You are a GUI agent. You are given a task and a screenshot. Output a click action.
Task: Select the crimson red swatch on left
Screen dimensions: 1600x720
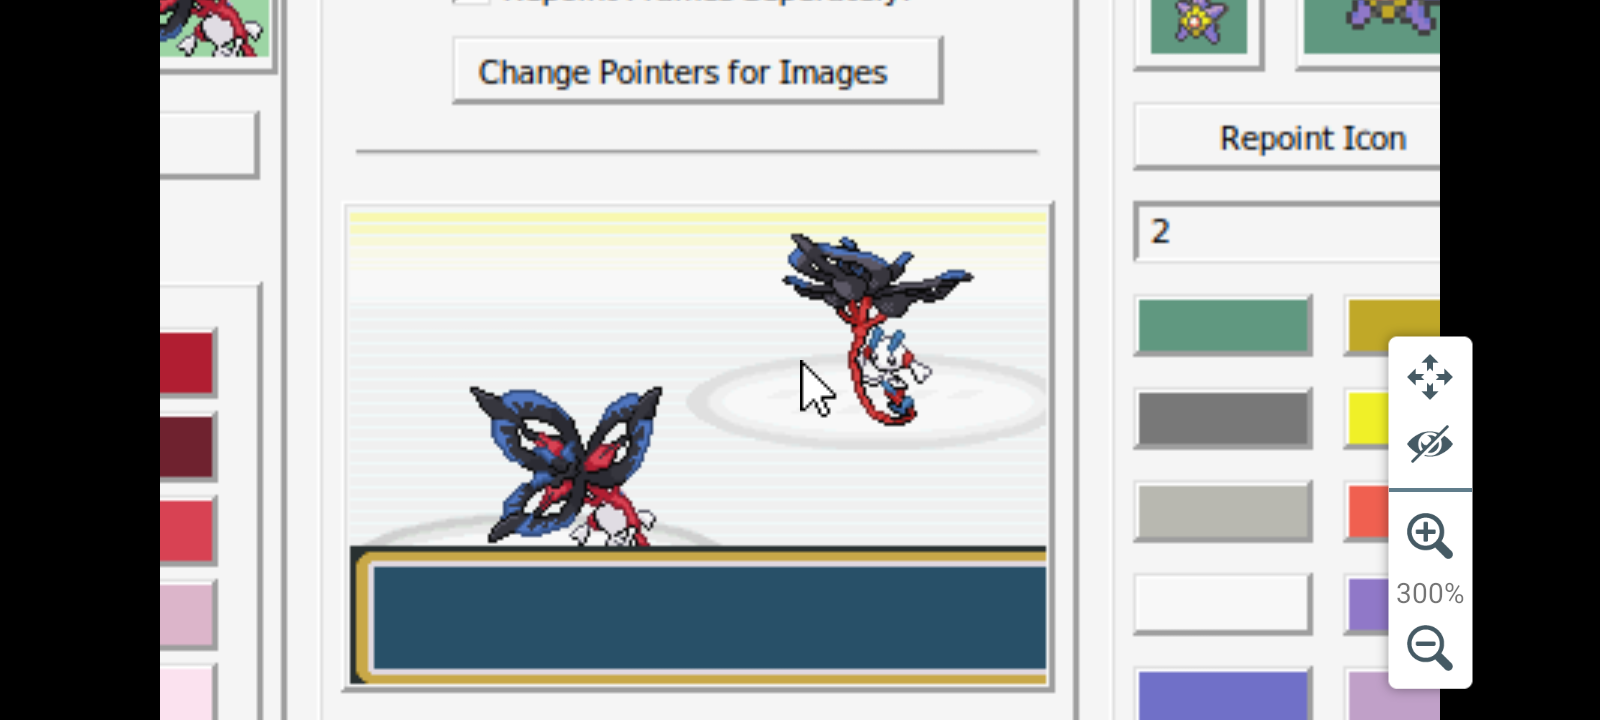pos(187,362)
